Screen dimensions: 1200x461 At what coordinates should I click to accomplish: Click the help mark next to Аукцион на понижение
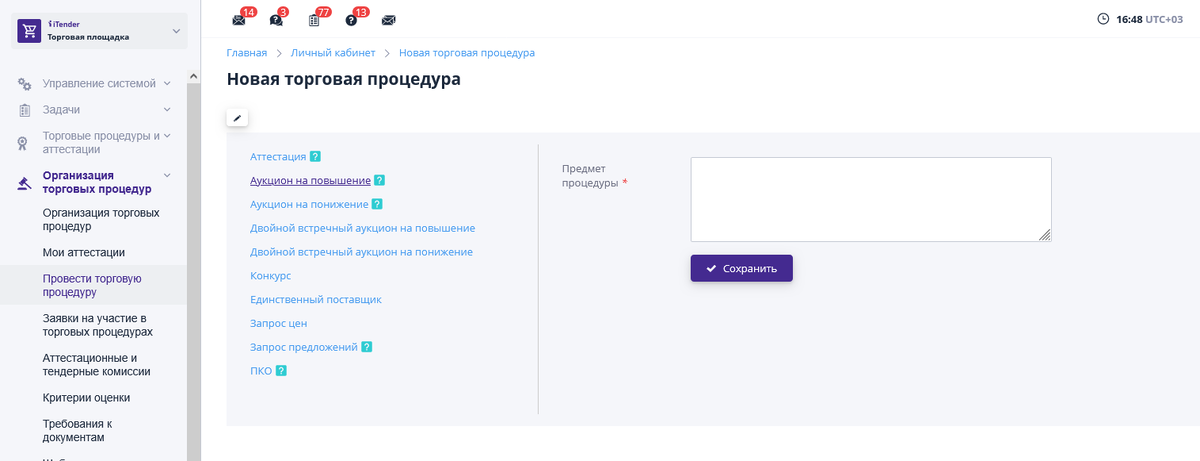pos(377,204)
